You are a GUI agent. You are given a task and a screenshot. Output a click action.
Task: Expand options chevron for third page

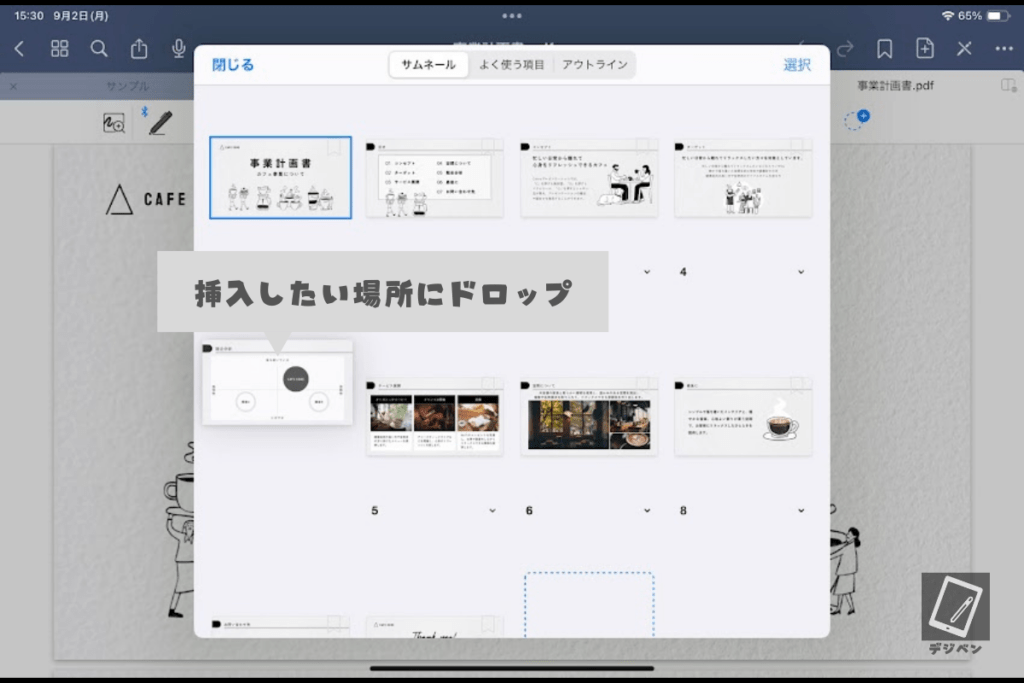tap(647, 272)
